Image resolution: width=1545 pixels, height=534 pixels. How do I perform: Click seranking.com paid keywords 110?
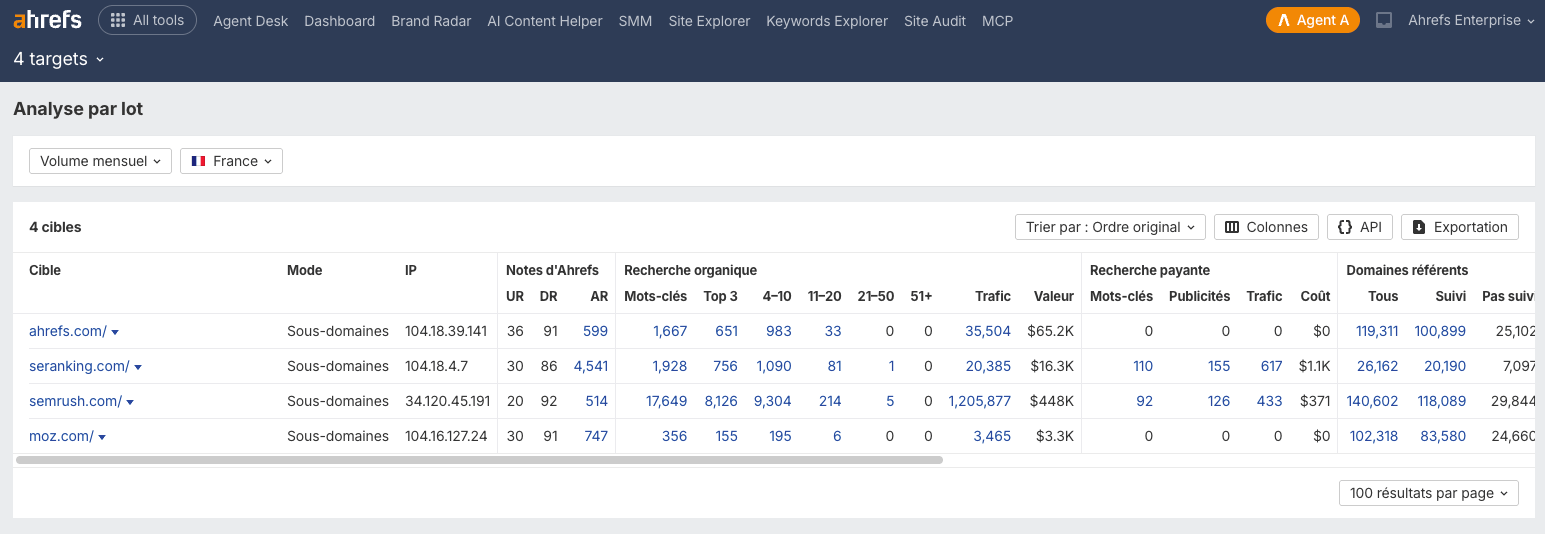click(x=1143, y=366)
